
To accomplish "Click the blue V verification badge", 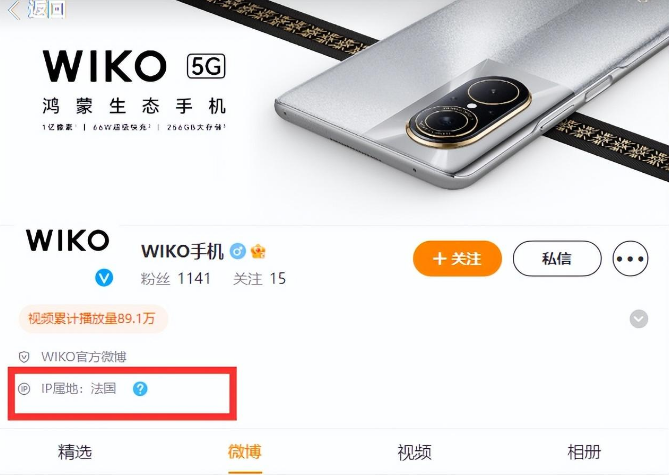I will coord(104,278).
